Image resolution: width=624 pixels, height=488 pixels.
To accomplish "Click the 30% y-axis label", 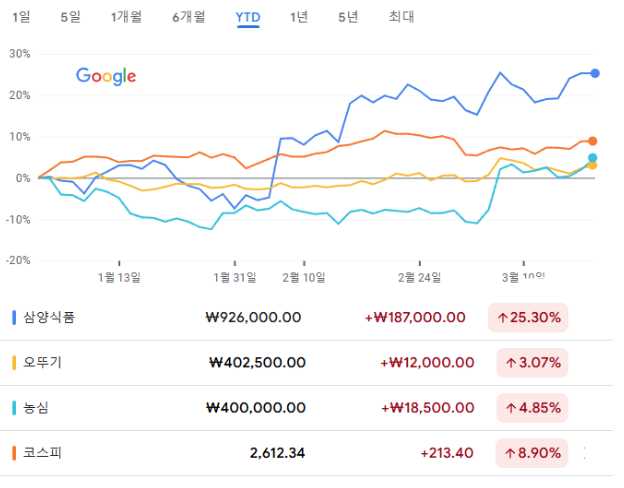I will pyautogui.click(x=20, y=54).
